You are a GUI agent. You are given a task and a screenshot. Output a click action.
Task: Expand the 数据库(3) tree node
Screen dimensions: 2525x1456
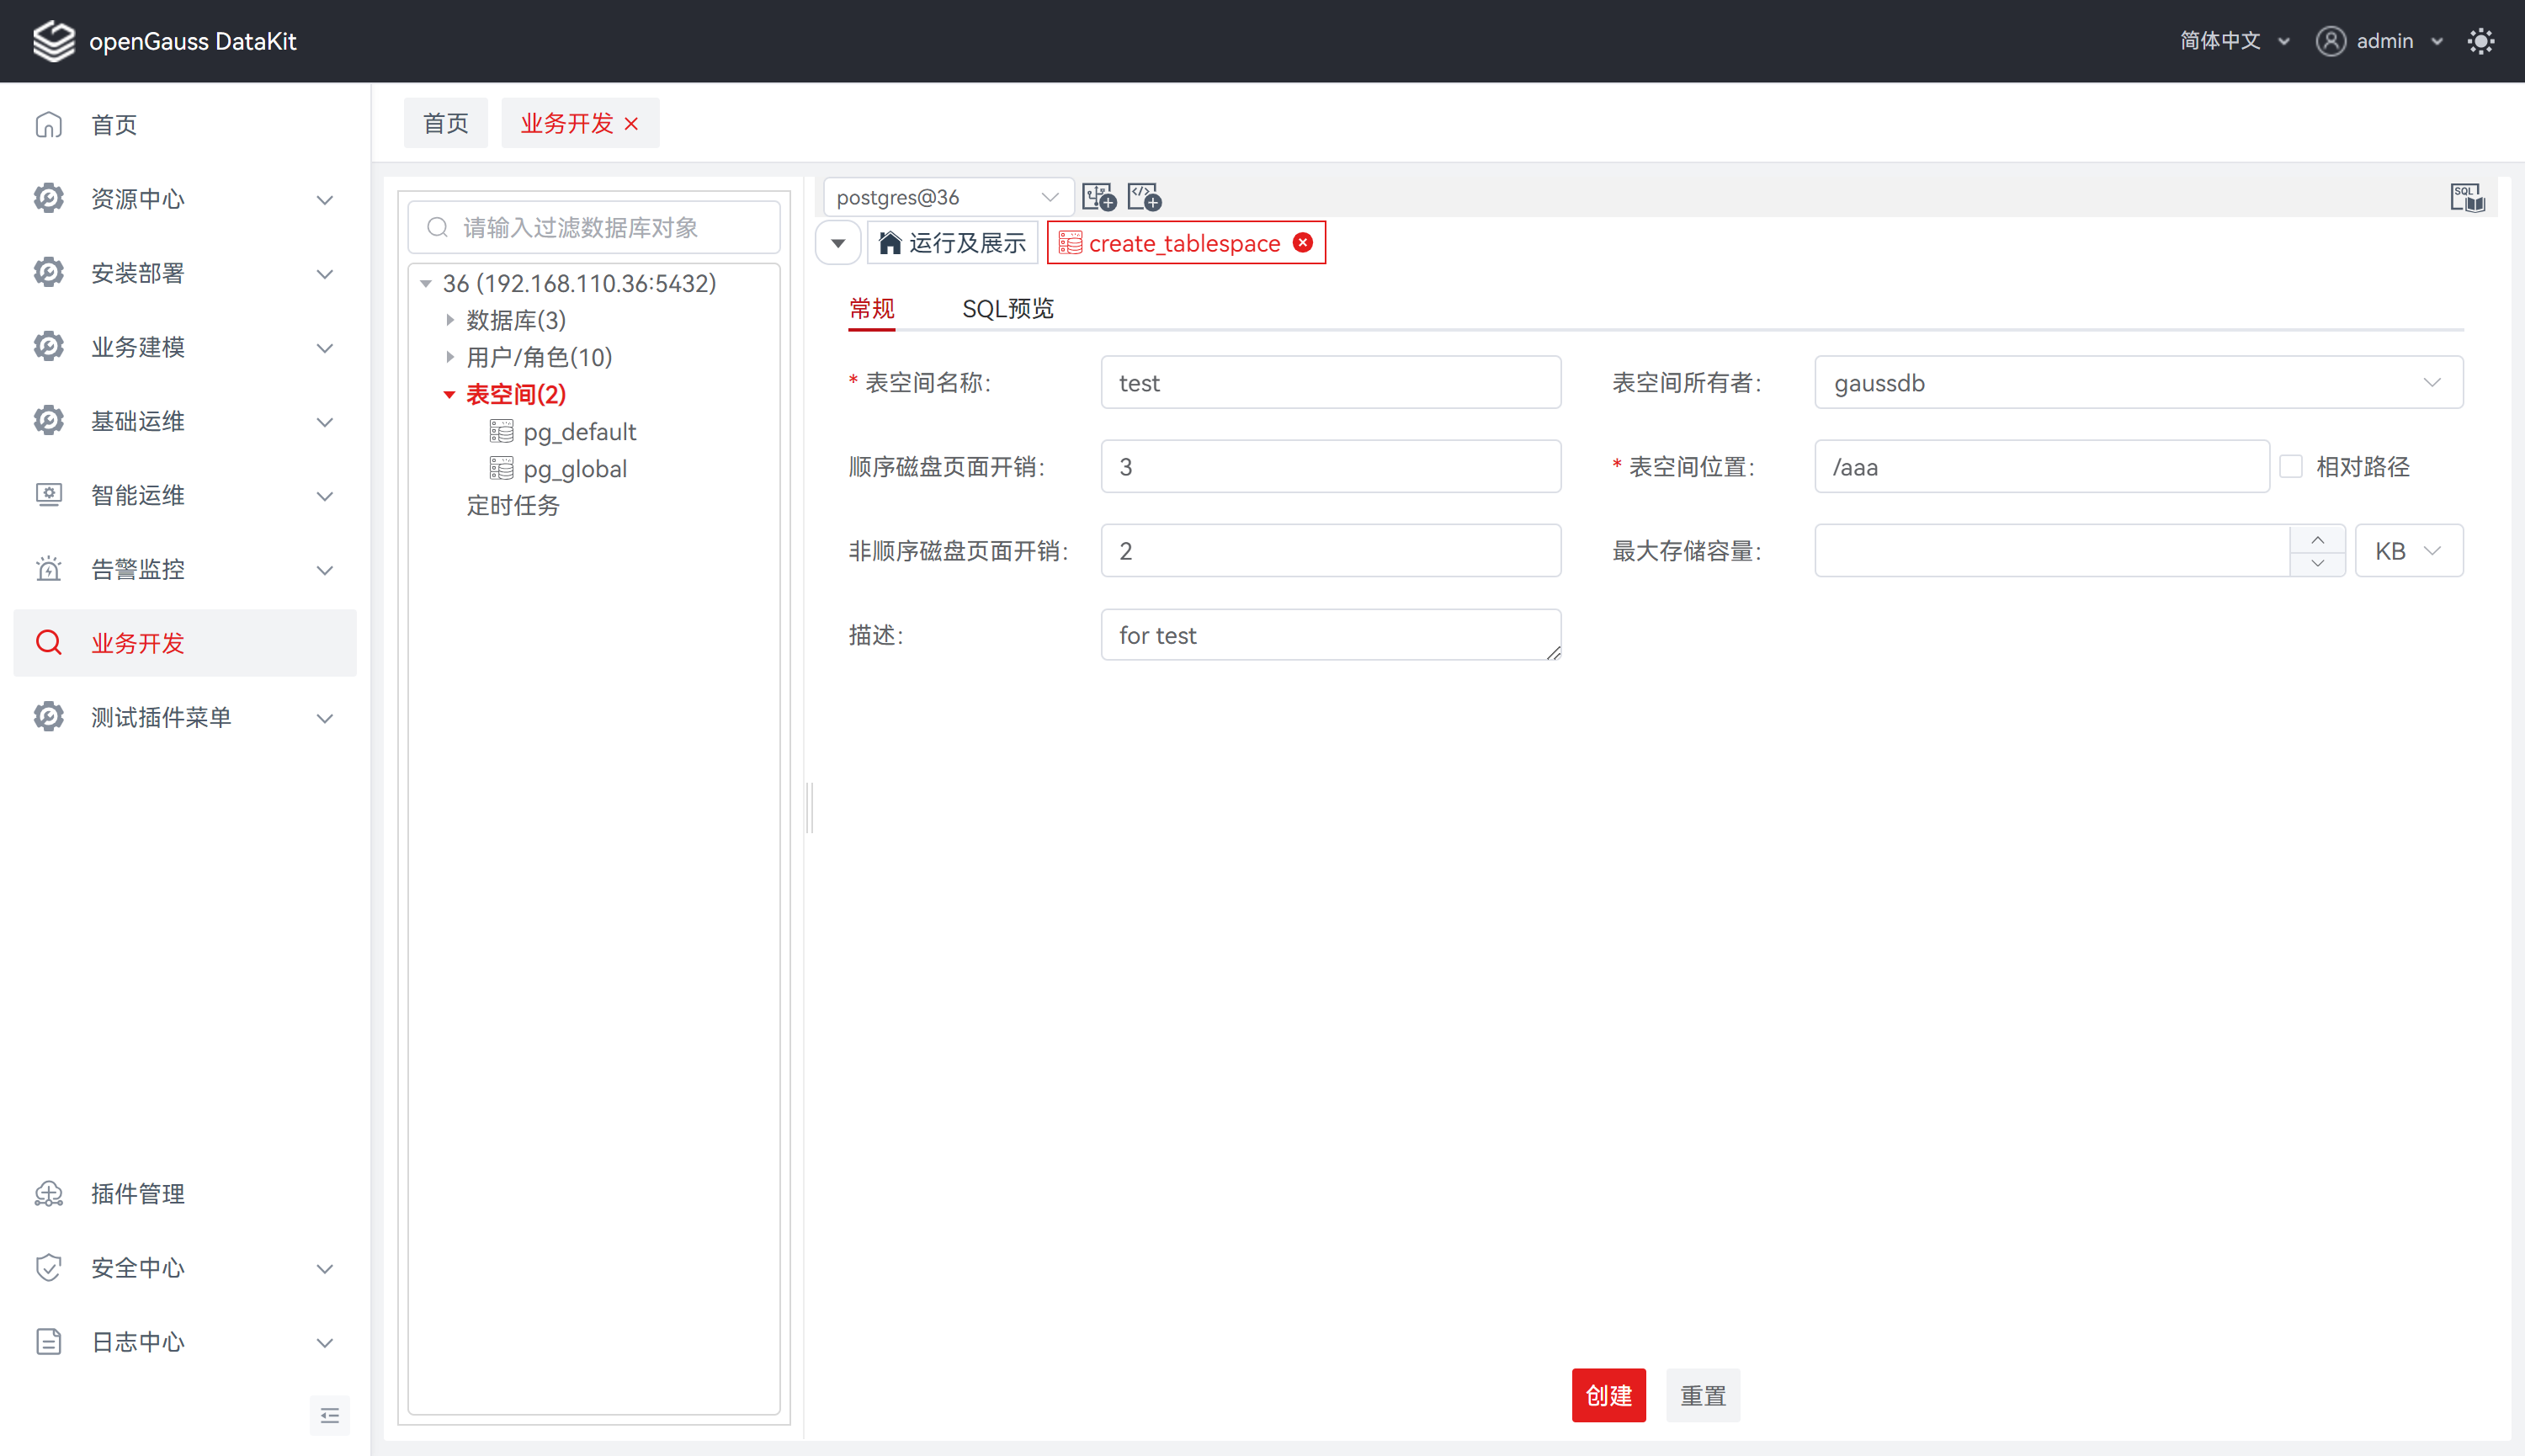pos(450,320)
